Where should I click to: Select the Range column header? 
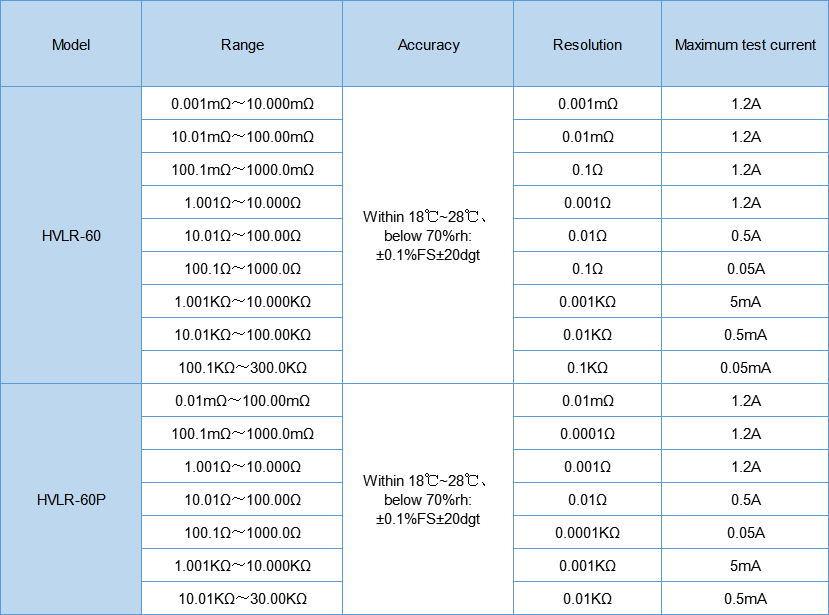pyautogui.click(x=242, y=45)
